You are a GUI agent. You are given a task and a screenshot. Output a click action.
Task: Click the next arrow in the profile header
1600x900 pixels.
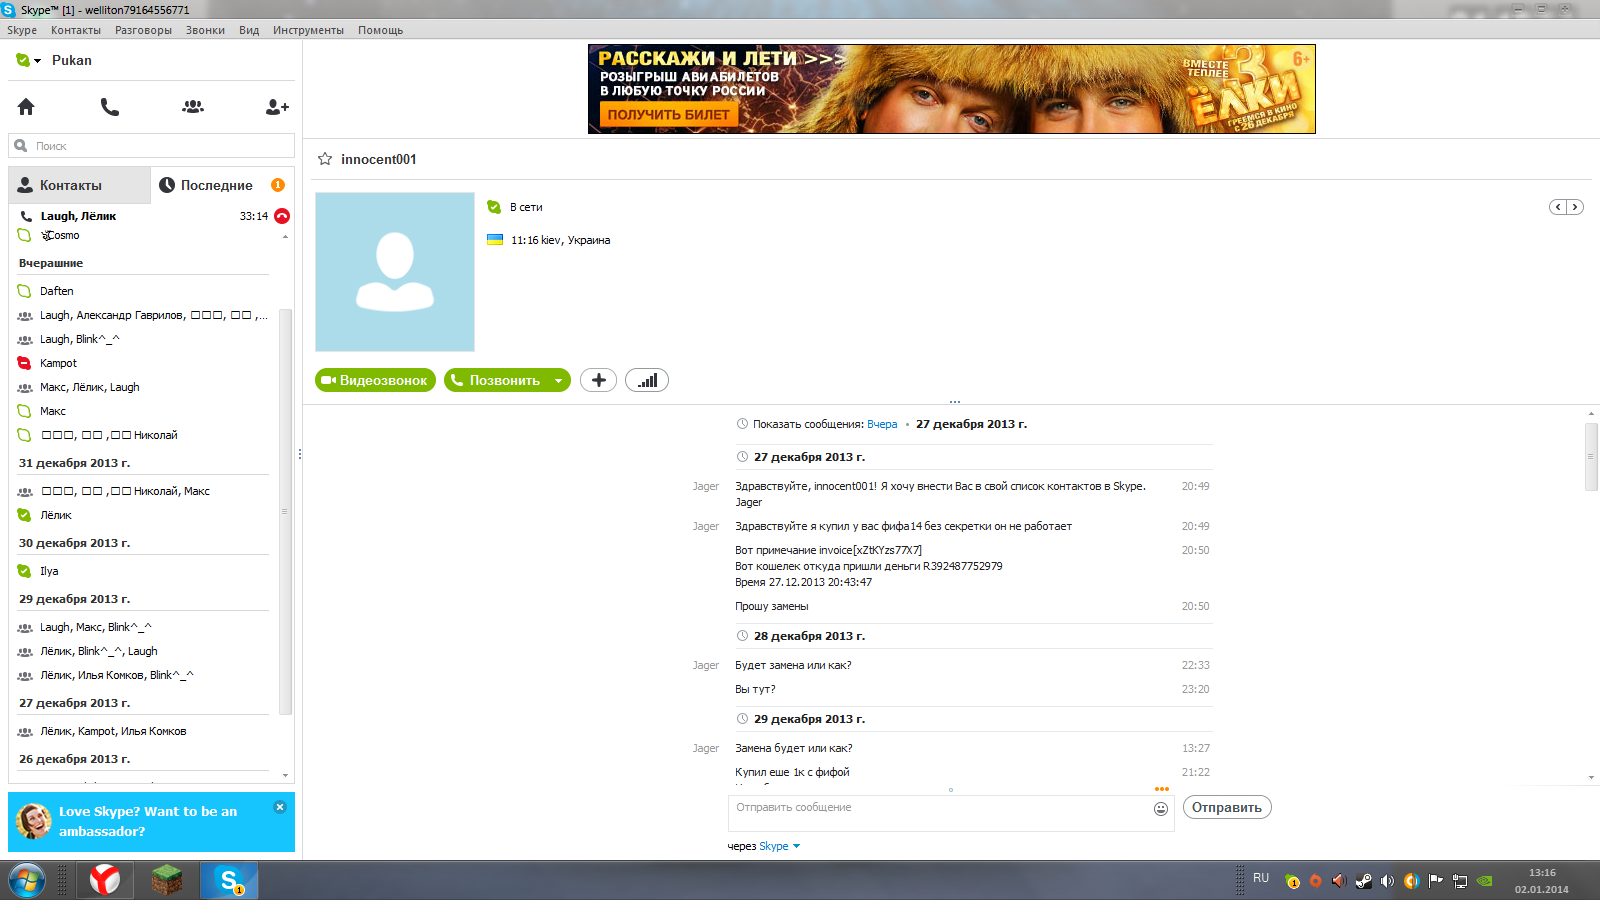(x=1575, y=207)
